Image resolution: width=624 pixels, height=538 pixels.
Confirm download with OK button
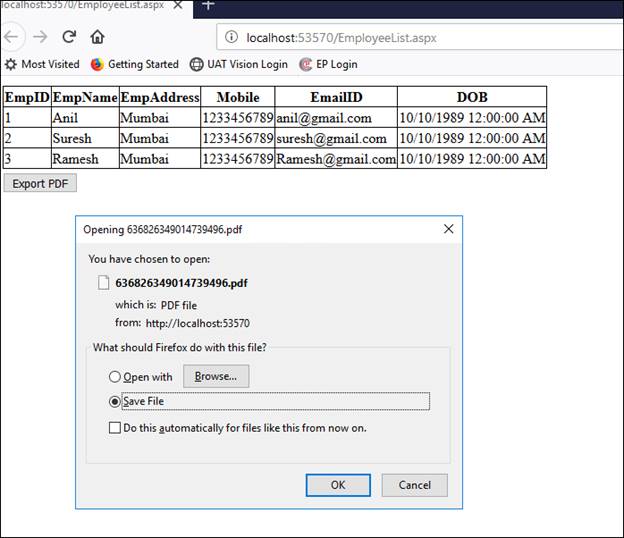coord(338,485)
